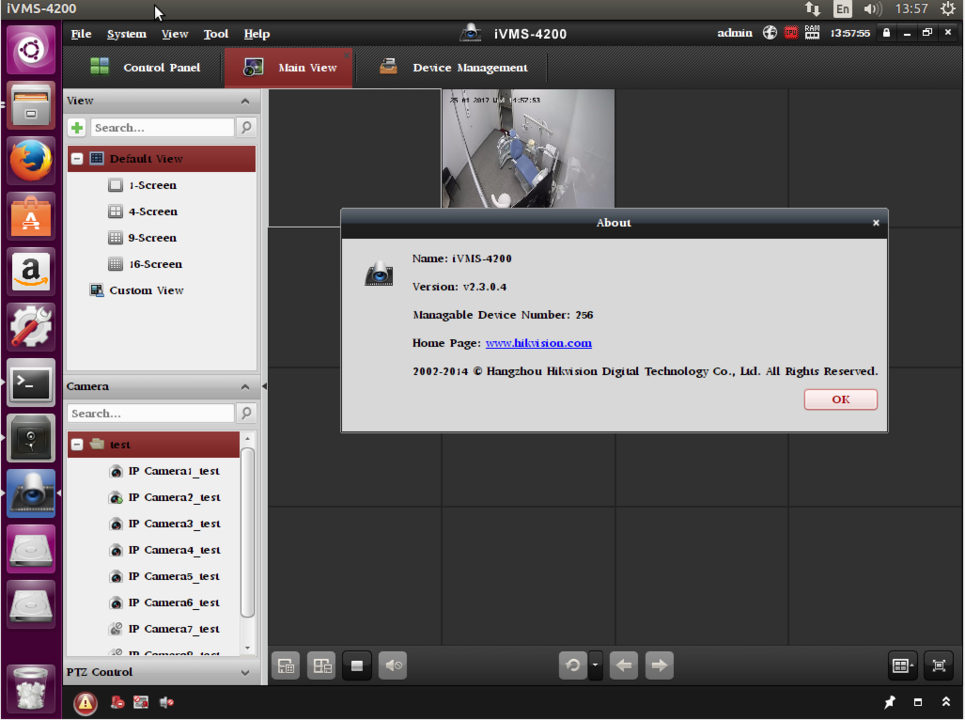Image resolution: width=965 pixels, height=720 pixels.
Task: Open Files manager in Ubuntu dock
Action: (31, 106)
